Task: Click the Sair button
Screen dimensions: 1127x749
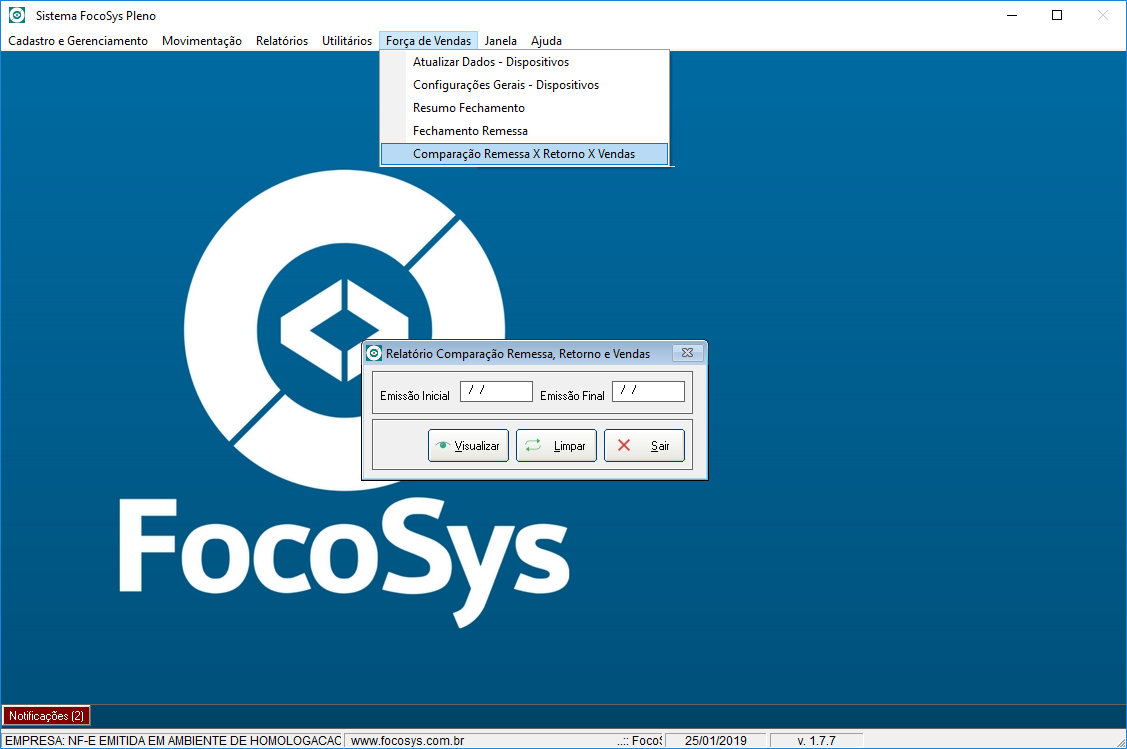Action: (644, 446)
